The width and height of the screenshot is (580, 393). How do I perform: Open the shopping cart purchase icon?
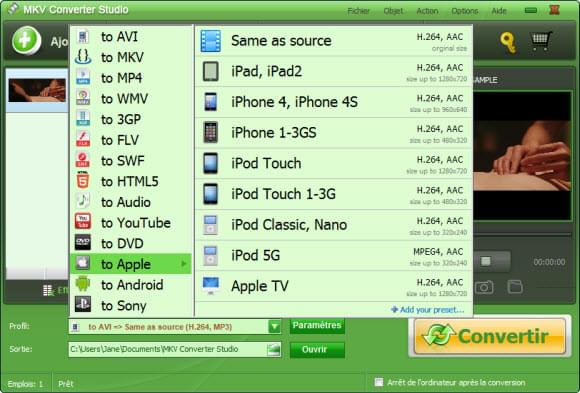point(541,41)
